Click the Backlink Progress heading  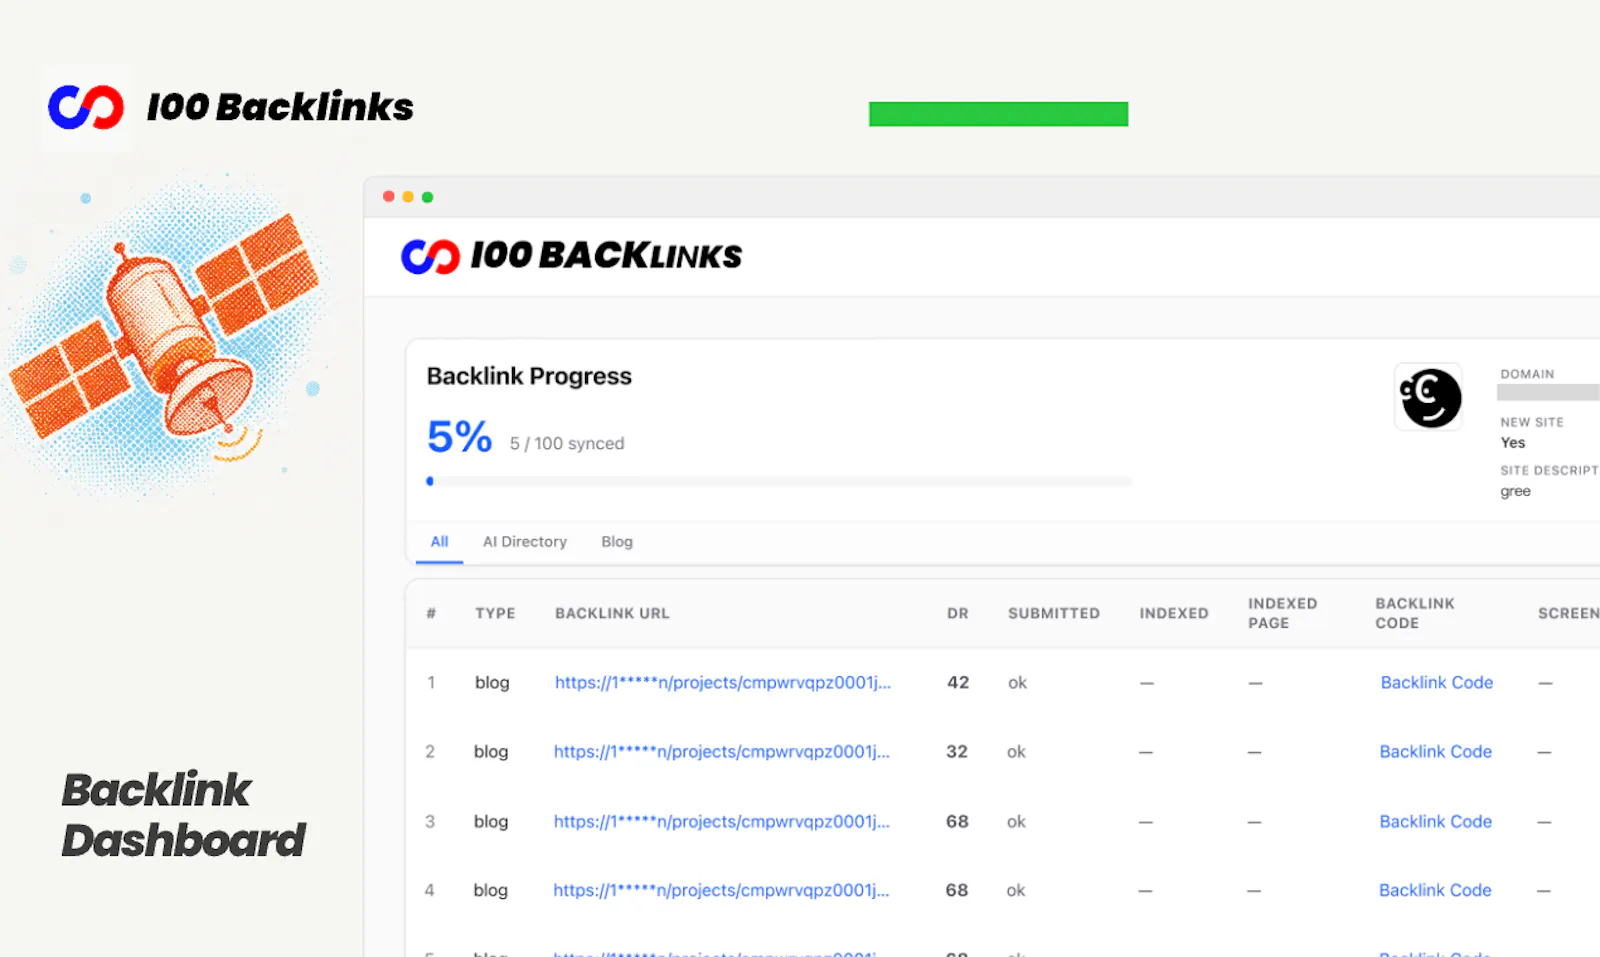(529, 377)
